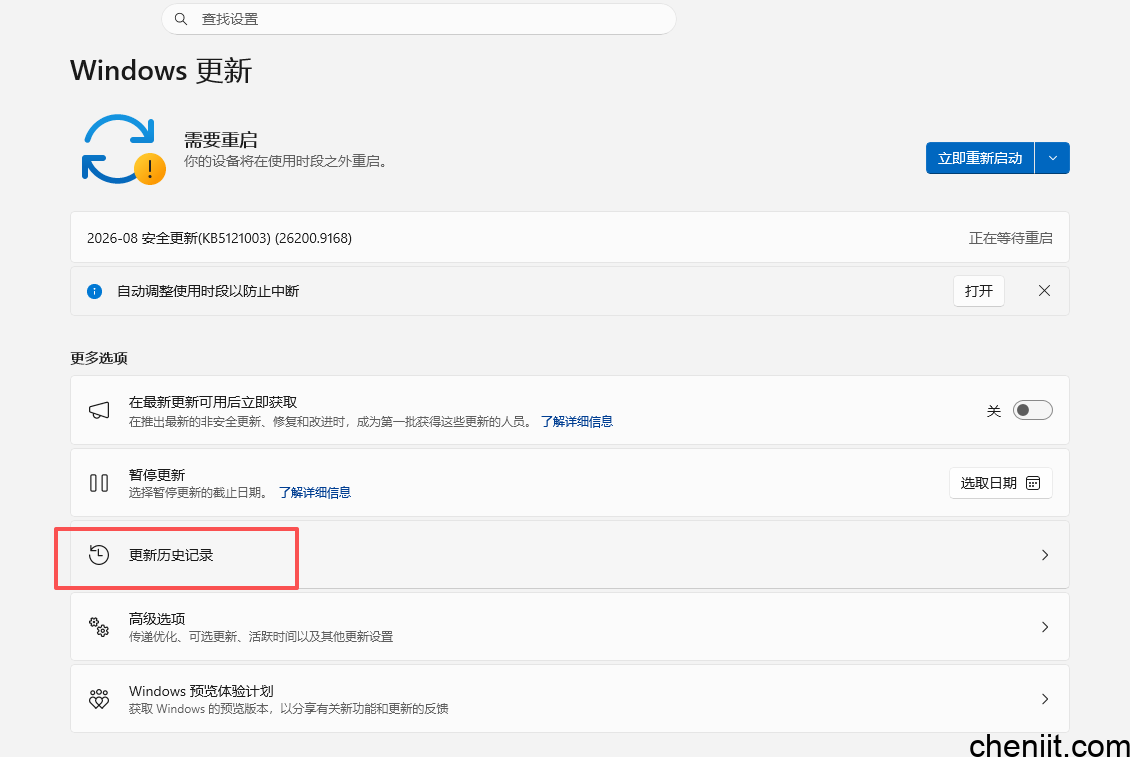Click 你的设备将在使用时段之外重启 text
The height and width of the screenshot is (757, 1130).
click(285, 161)
